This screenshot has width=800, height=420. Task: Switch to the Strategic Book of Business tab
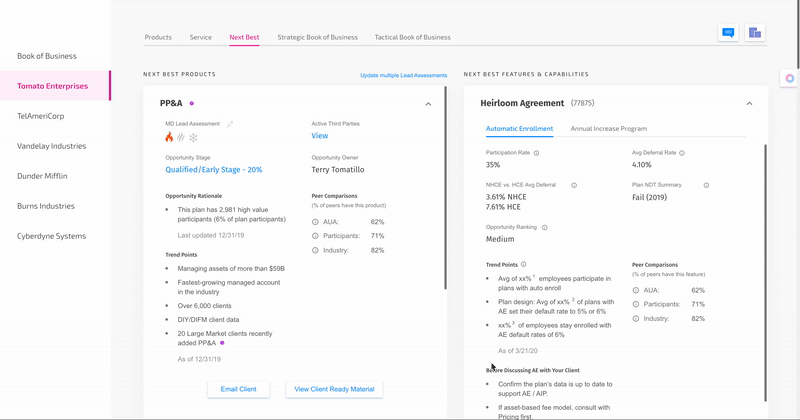coord(317,37)
